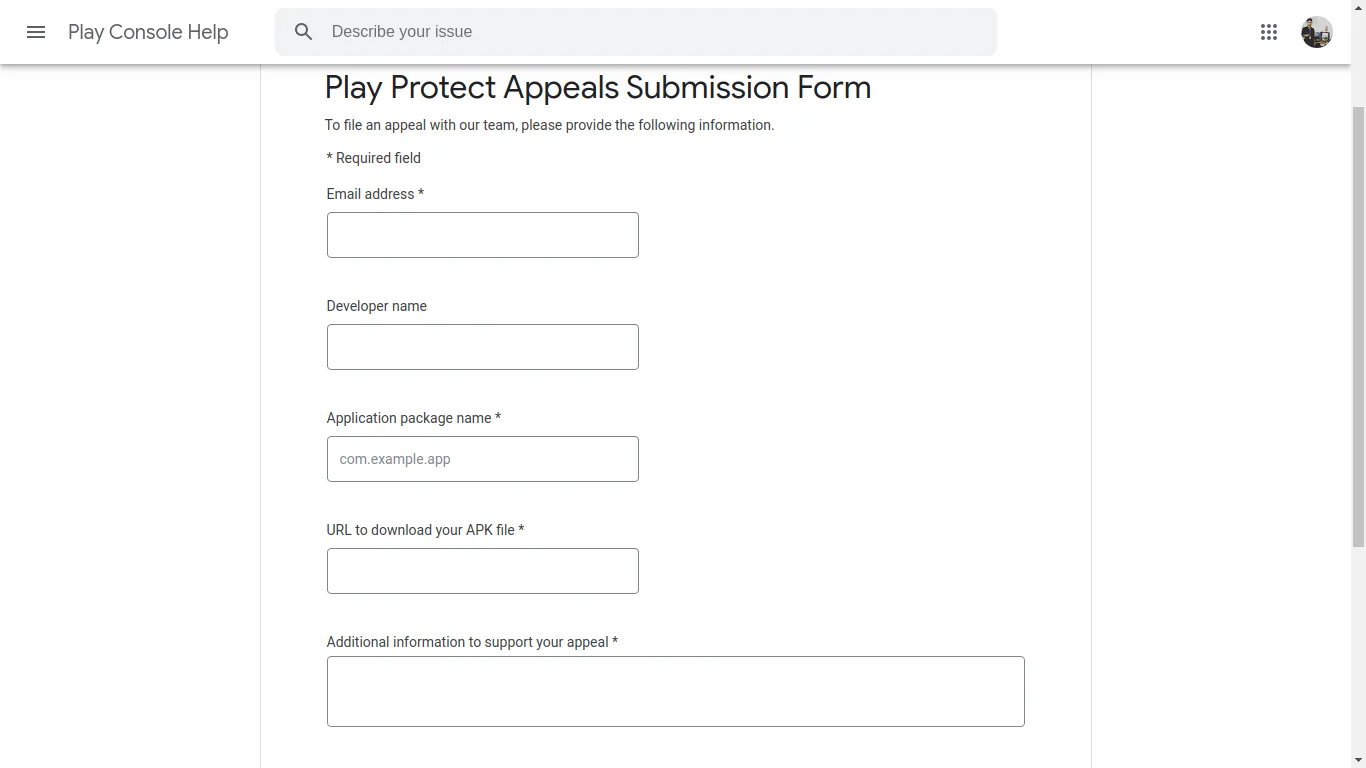Click the '* Required field' note
This screenshot has width=1366, height=768.
(x=374, y=158)
